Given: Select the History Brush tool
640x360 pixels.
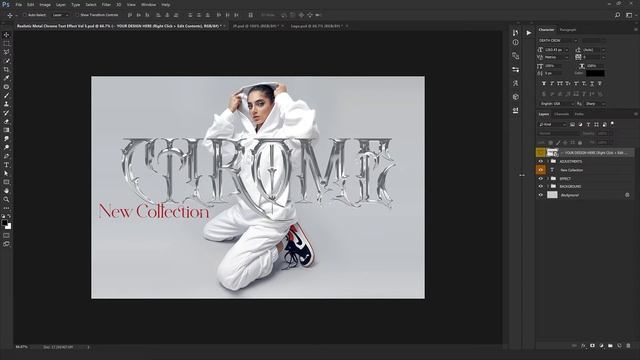Looking at the screenshot, I should coord(7,113).
